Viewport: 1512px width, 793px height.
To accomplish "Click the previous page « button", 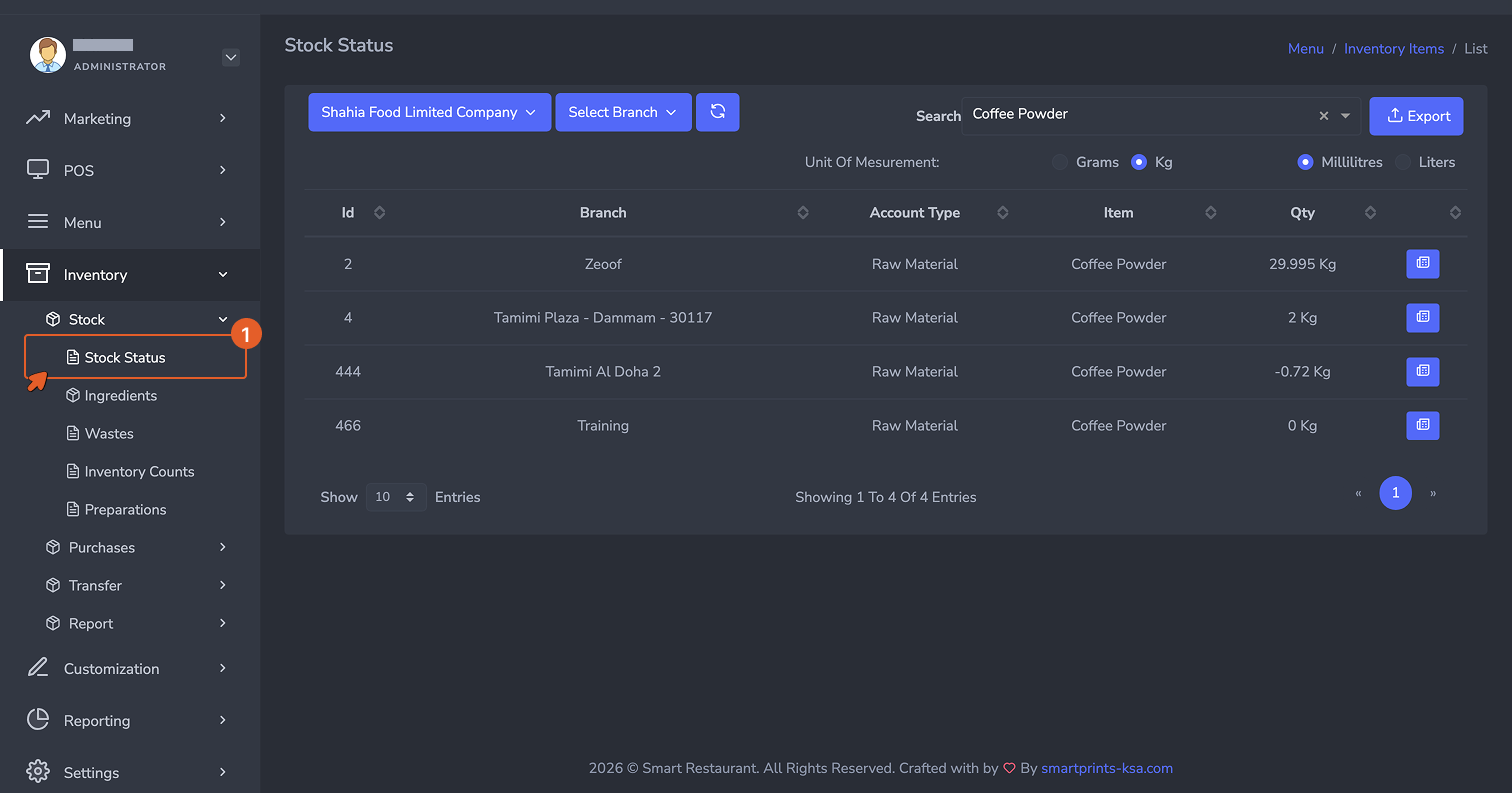I will click(1358, 493).
